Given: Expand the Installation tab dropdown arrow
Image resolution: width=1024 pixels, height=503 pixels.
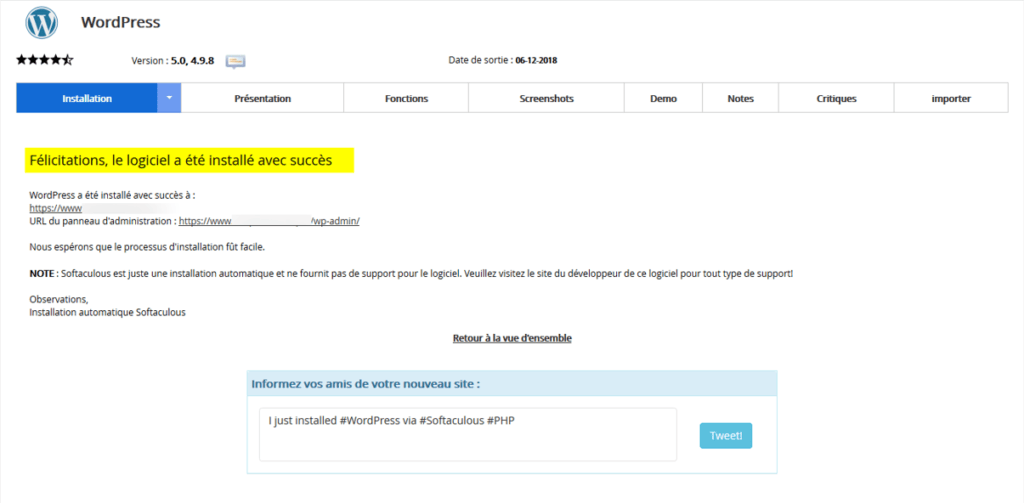Looking at the screenshot, I should pos(169,98).
